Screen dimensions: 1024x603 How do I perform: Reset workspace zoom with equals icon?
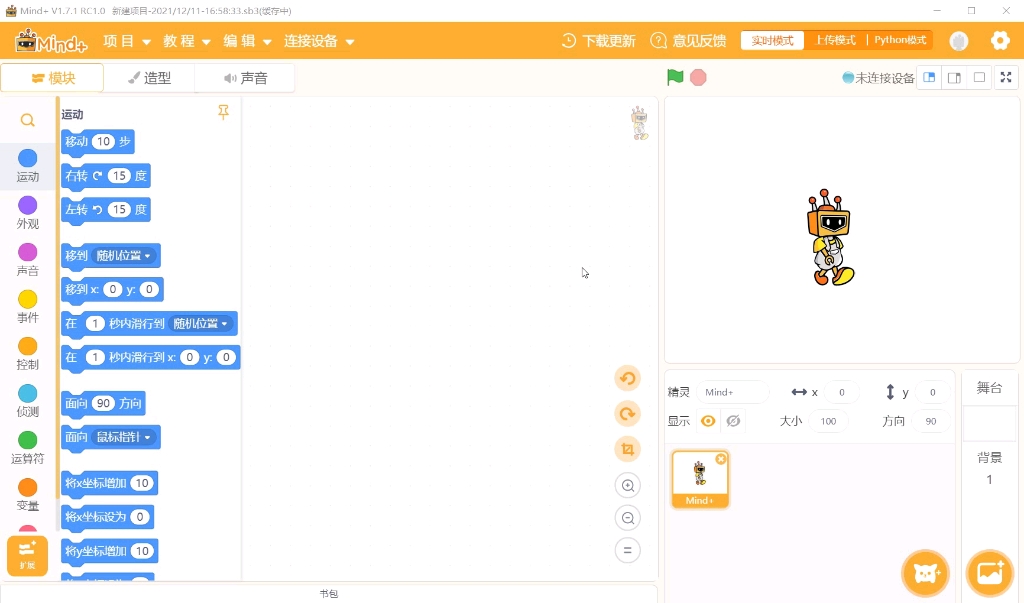pyautogui.click(x=628, y=550)
